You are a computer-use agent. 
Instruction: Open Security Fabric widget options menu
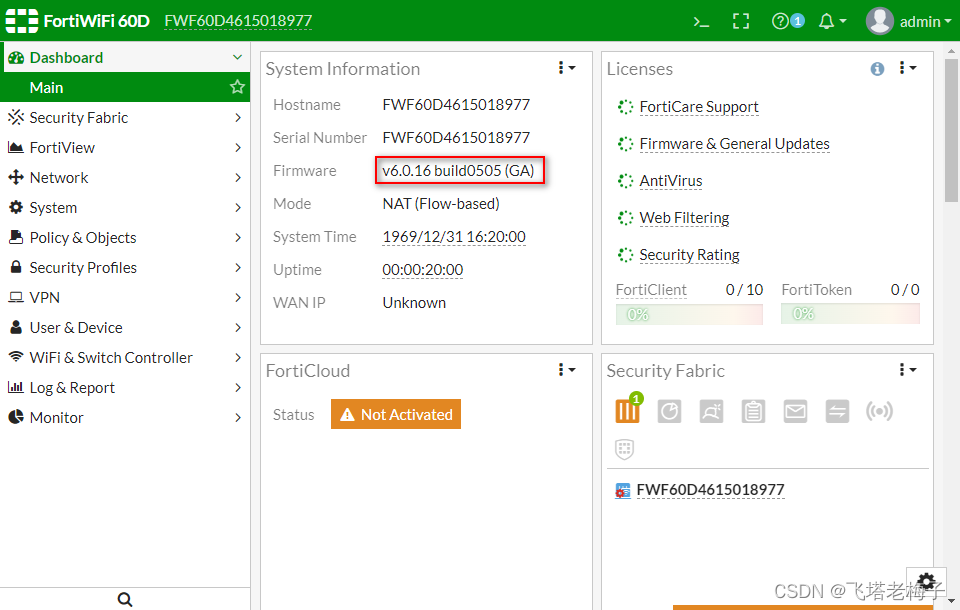point(907,370)
